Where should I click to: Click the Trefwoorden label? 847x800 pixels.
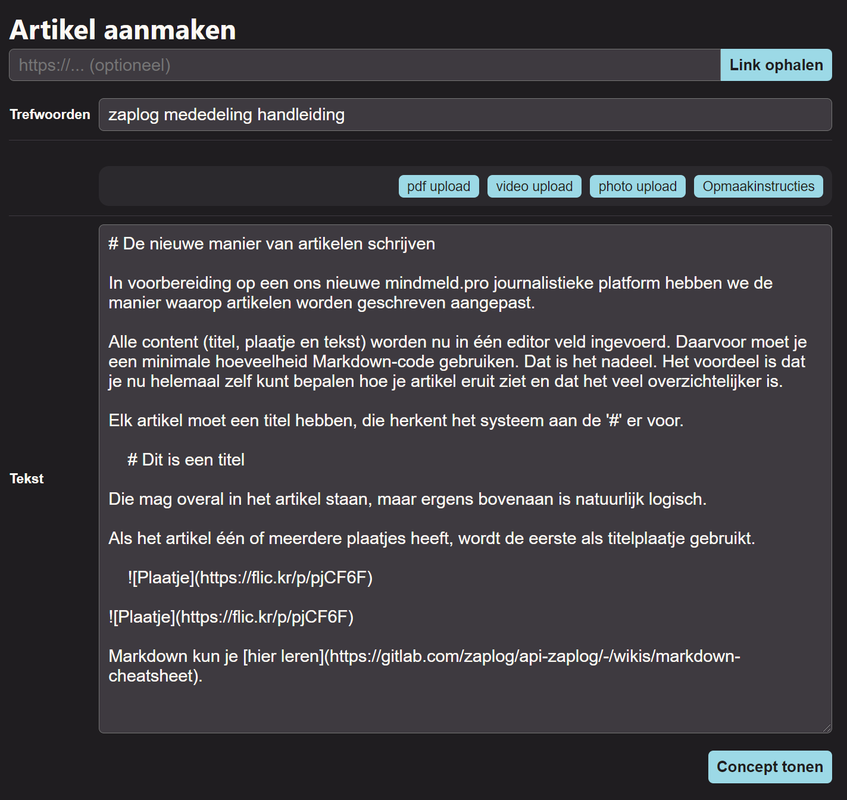(50, 115)
